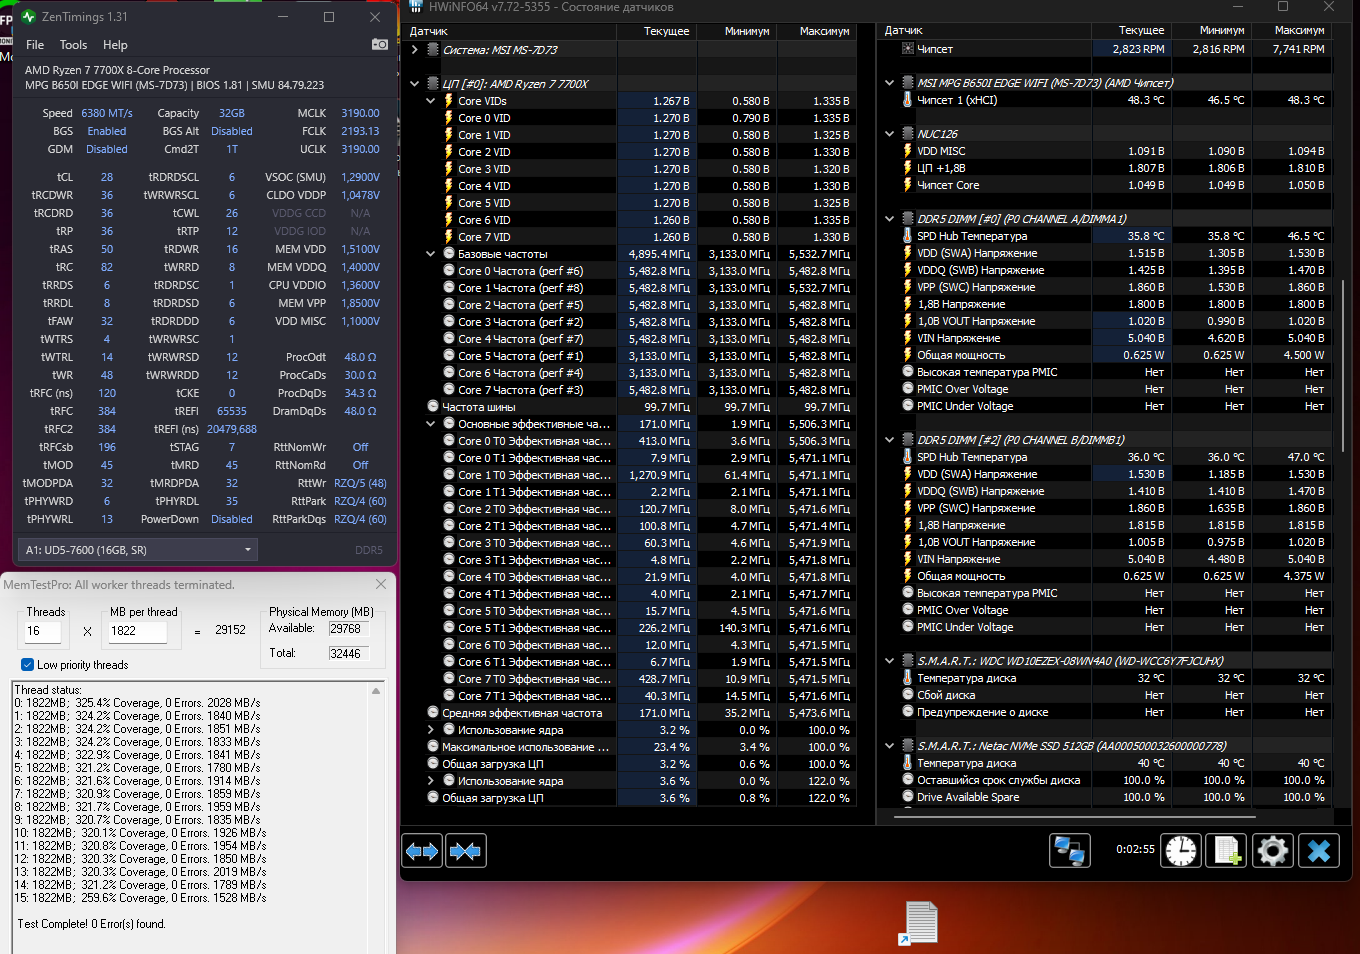Collapse the DDR5 DIMM [#0] sensor section

pos(889,219)
